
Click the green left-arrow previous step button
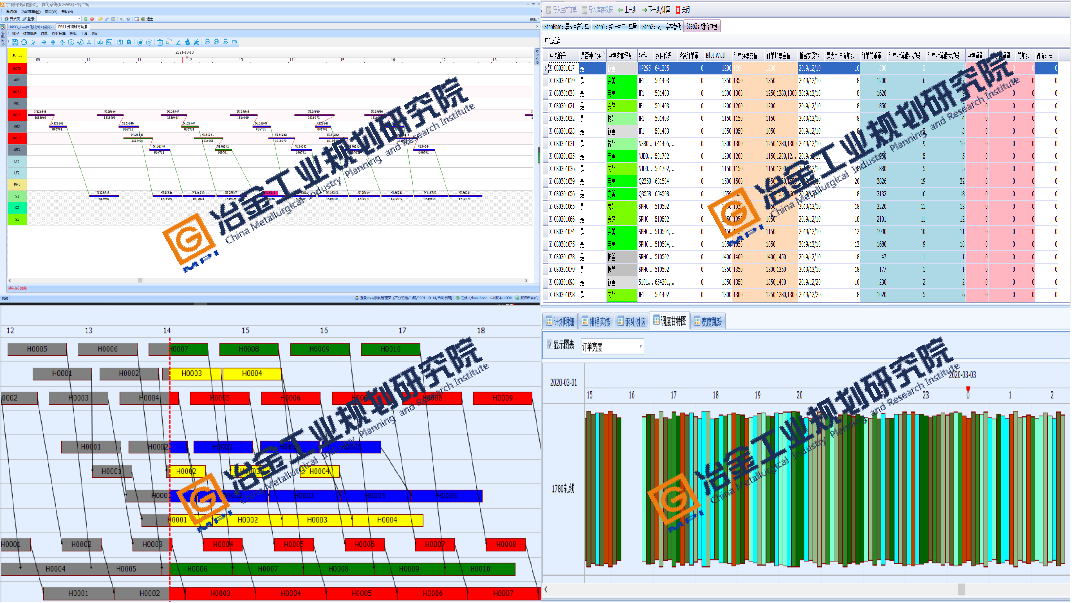click(626, 10)
